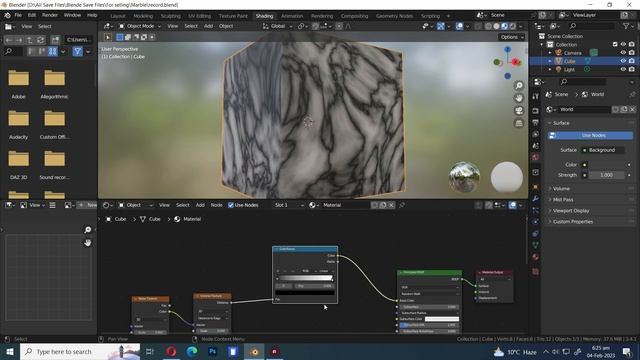This screenshot has width=640, height=360.
Task: Toggle the file browser filter button
Action: (x=78, y=52)
